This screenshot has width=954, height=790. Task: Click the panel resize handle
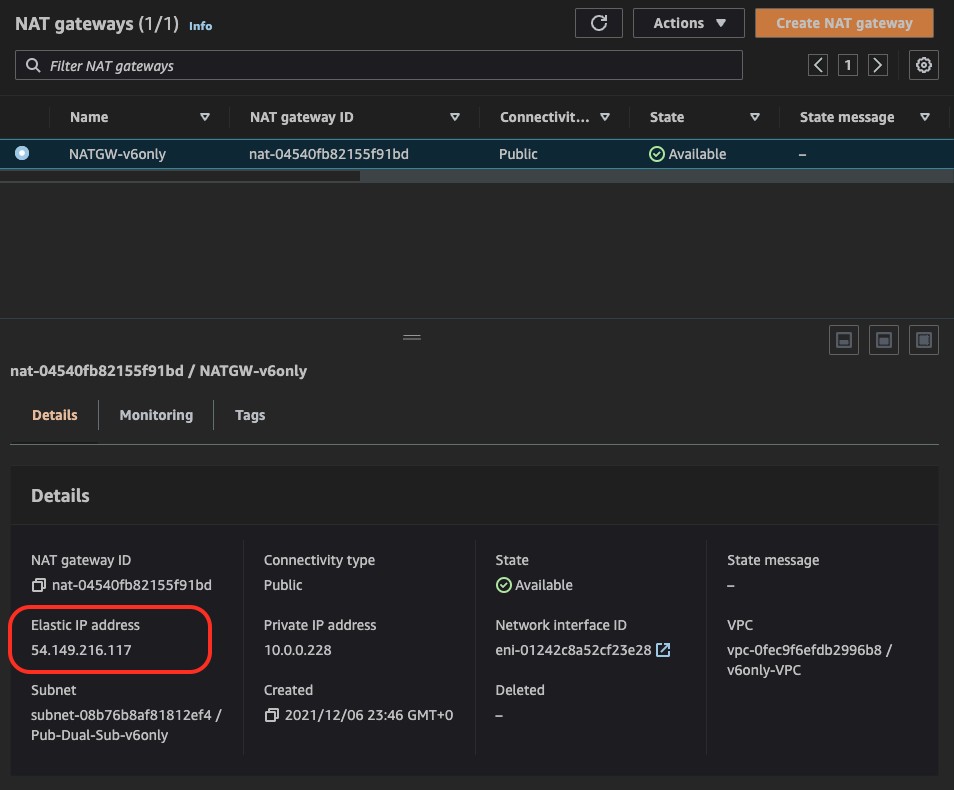(x=412, y=337)
